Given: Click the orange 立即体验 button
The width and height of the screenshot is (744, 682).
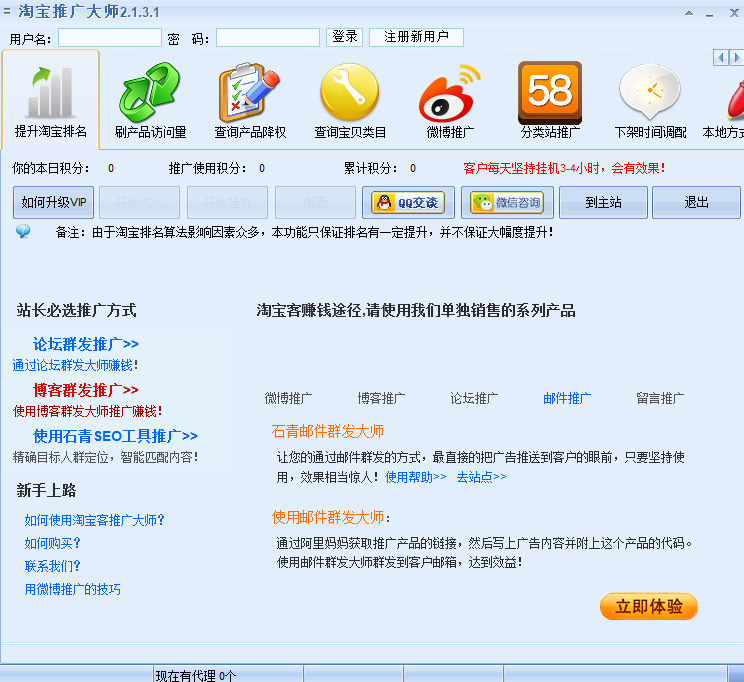Looking at the screenshot, I should (649, 606).
